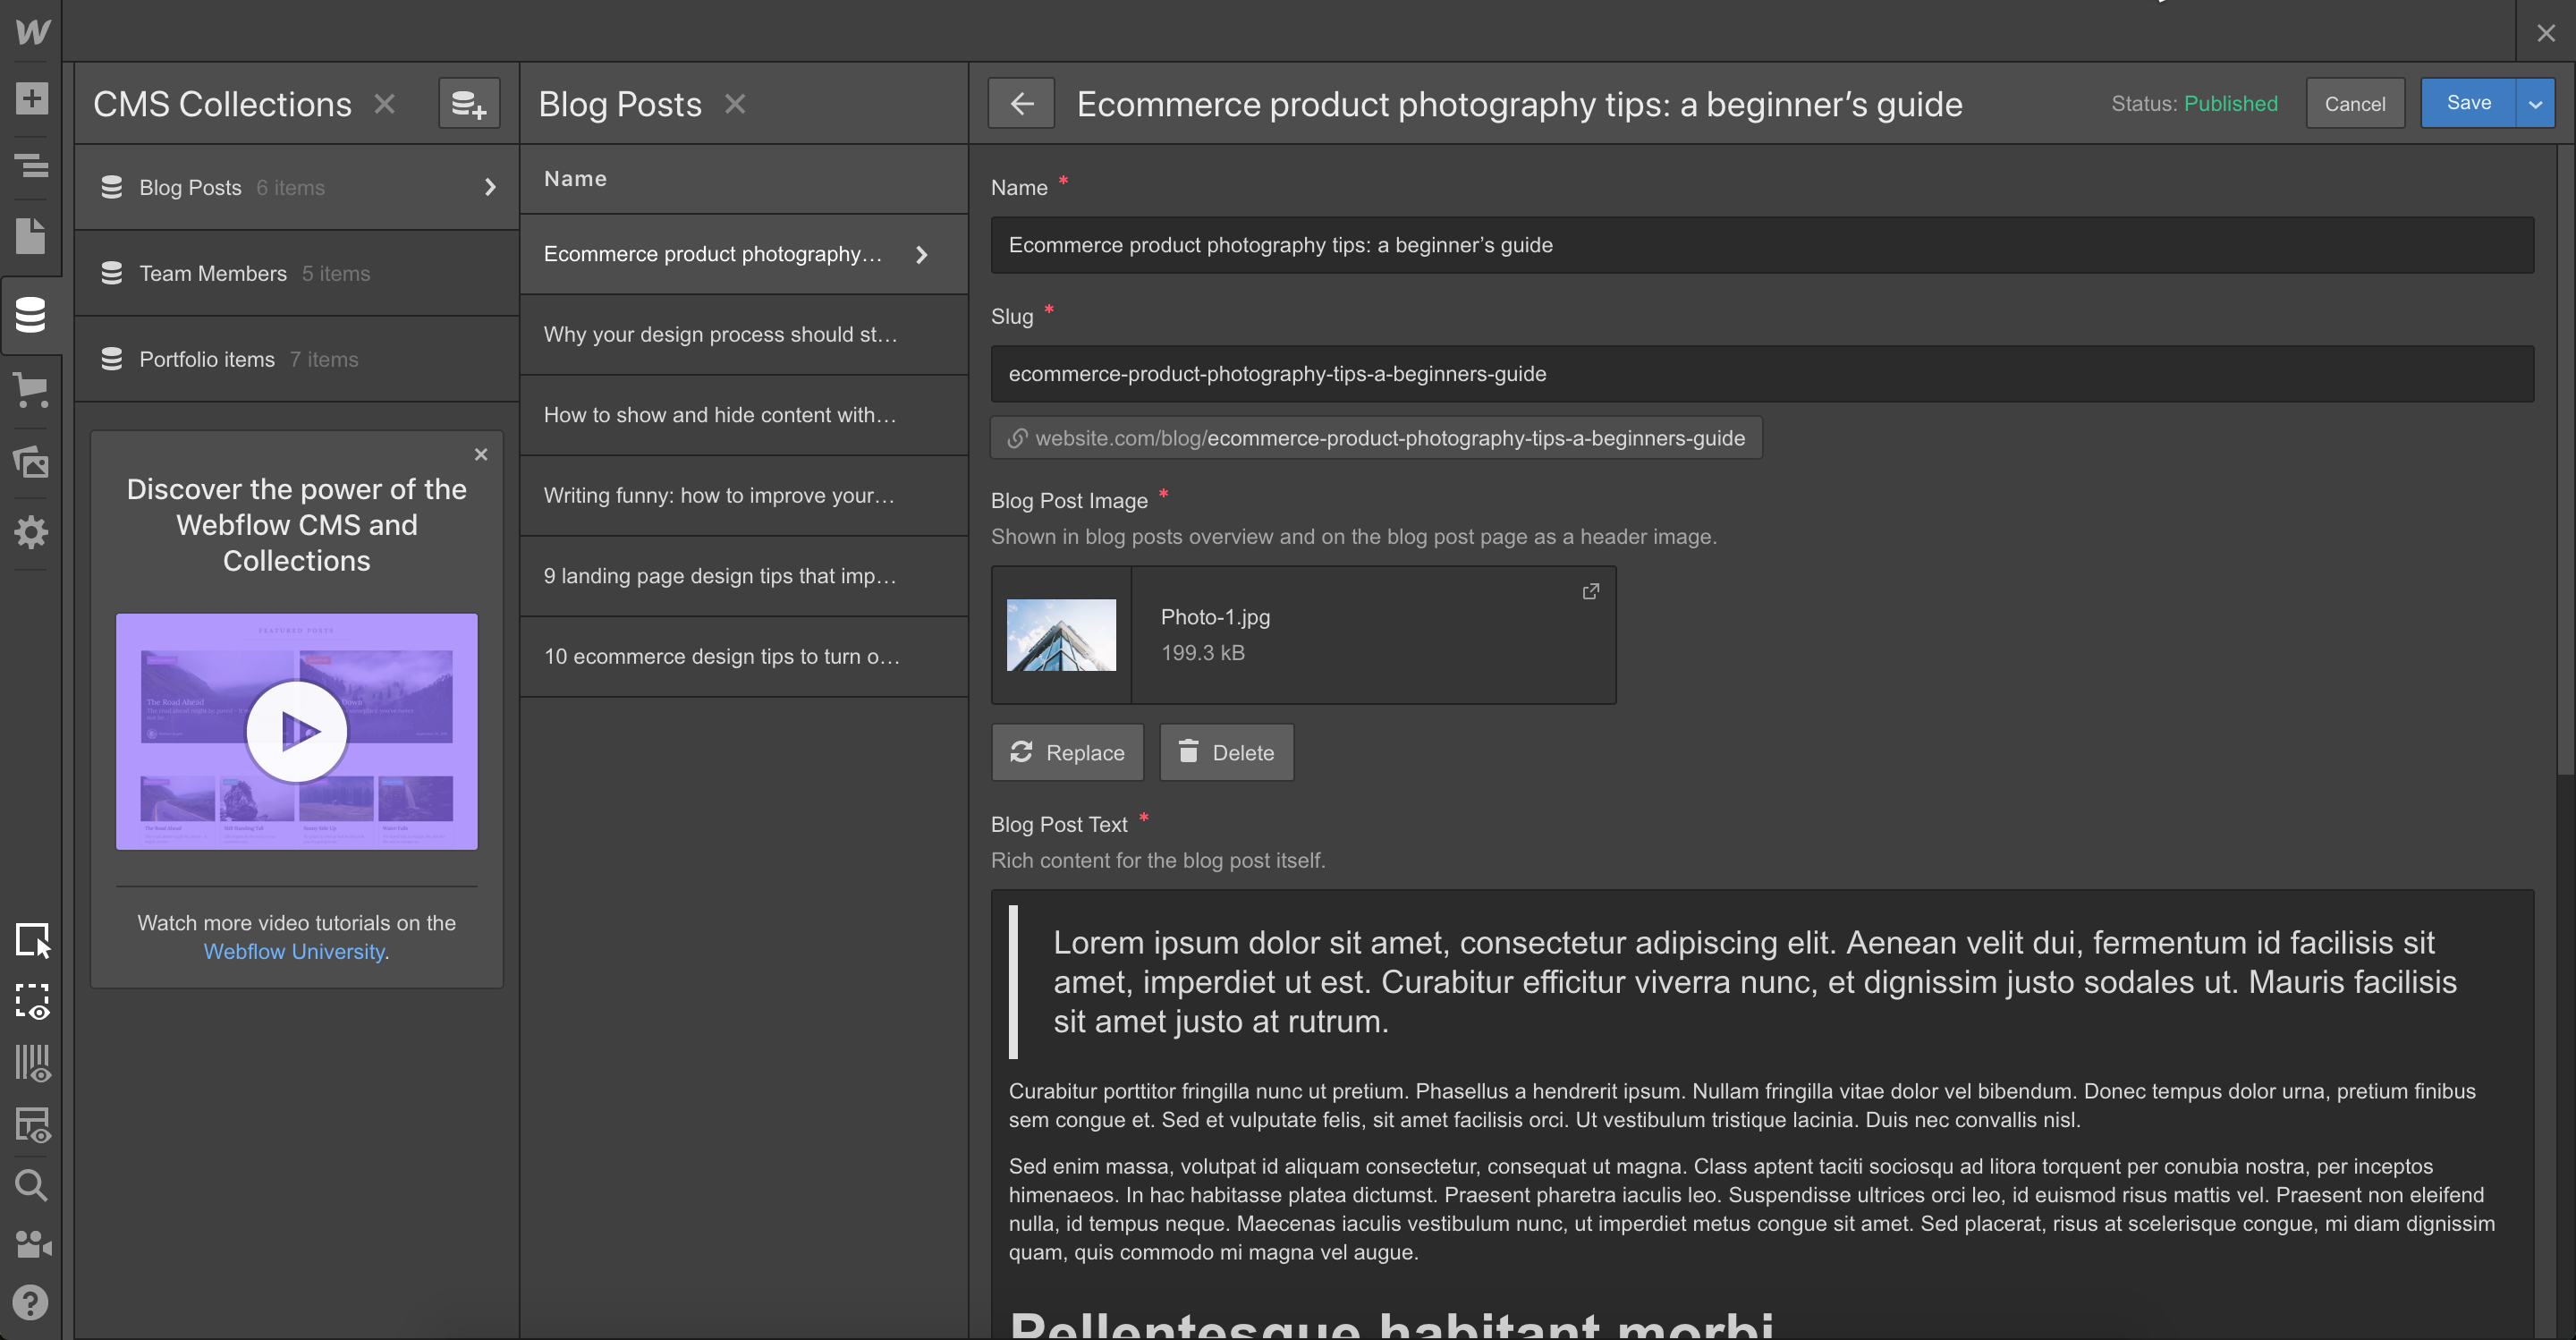Click into the Slug input field

pos(1762,374)
